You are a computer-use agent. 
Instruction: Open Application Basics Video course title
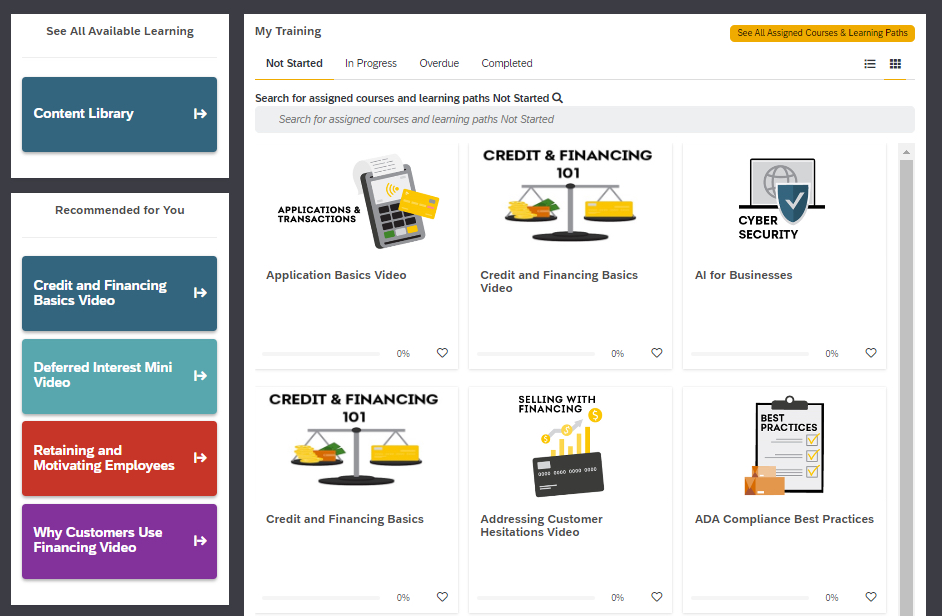click(336, 275)
